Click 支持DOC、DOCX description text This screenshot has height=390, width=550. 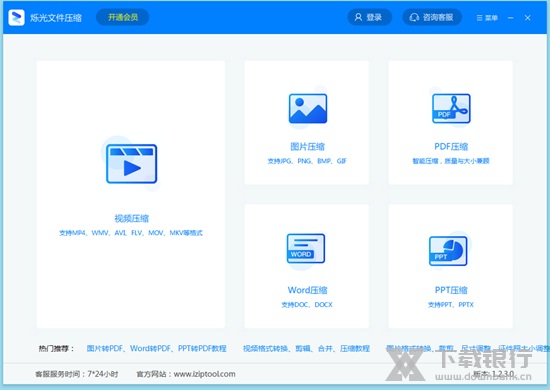[307, 305]
